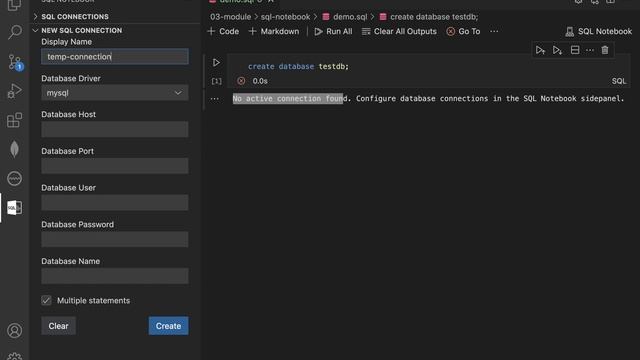The image size is (640, 360).
Task: Open the Database Driver mysql dropdown
Action: 115,93
